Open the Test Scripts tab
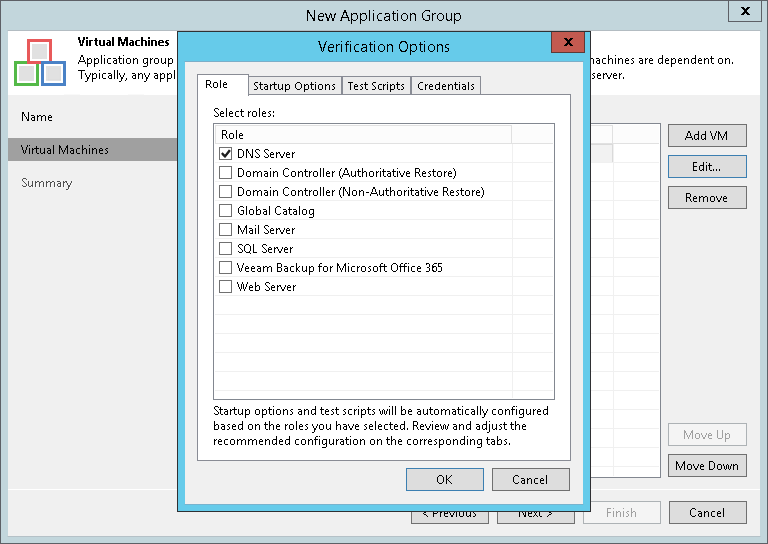This screenshot has height=544, width=768. pos(376,86)
